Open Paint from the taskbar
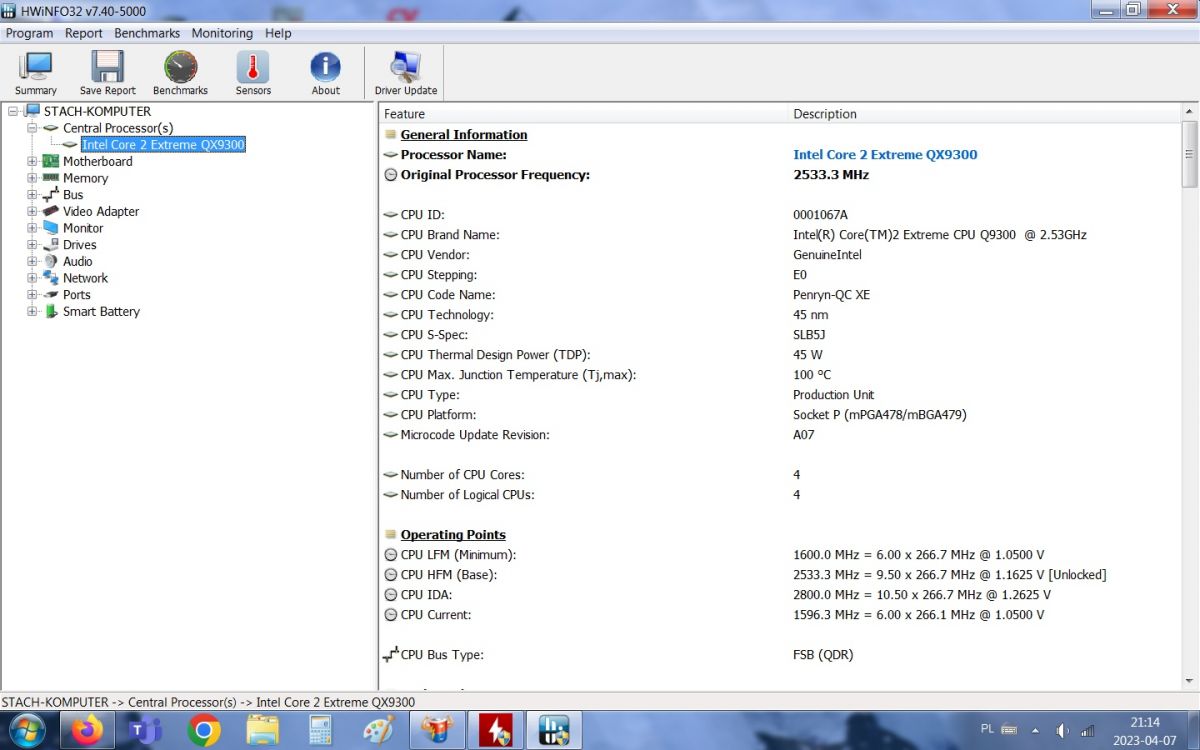The height and width of the screenshot is (750, 1200). tap(378, 731)
